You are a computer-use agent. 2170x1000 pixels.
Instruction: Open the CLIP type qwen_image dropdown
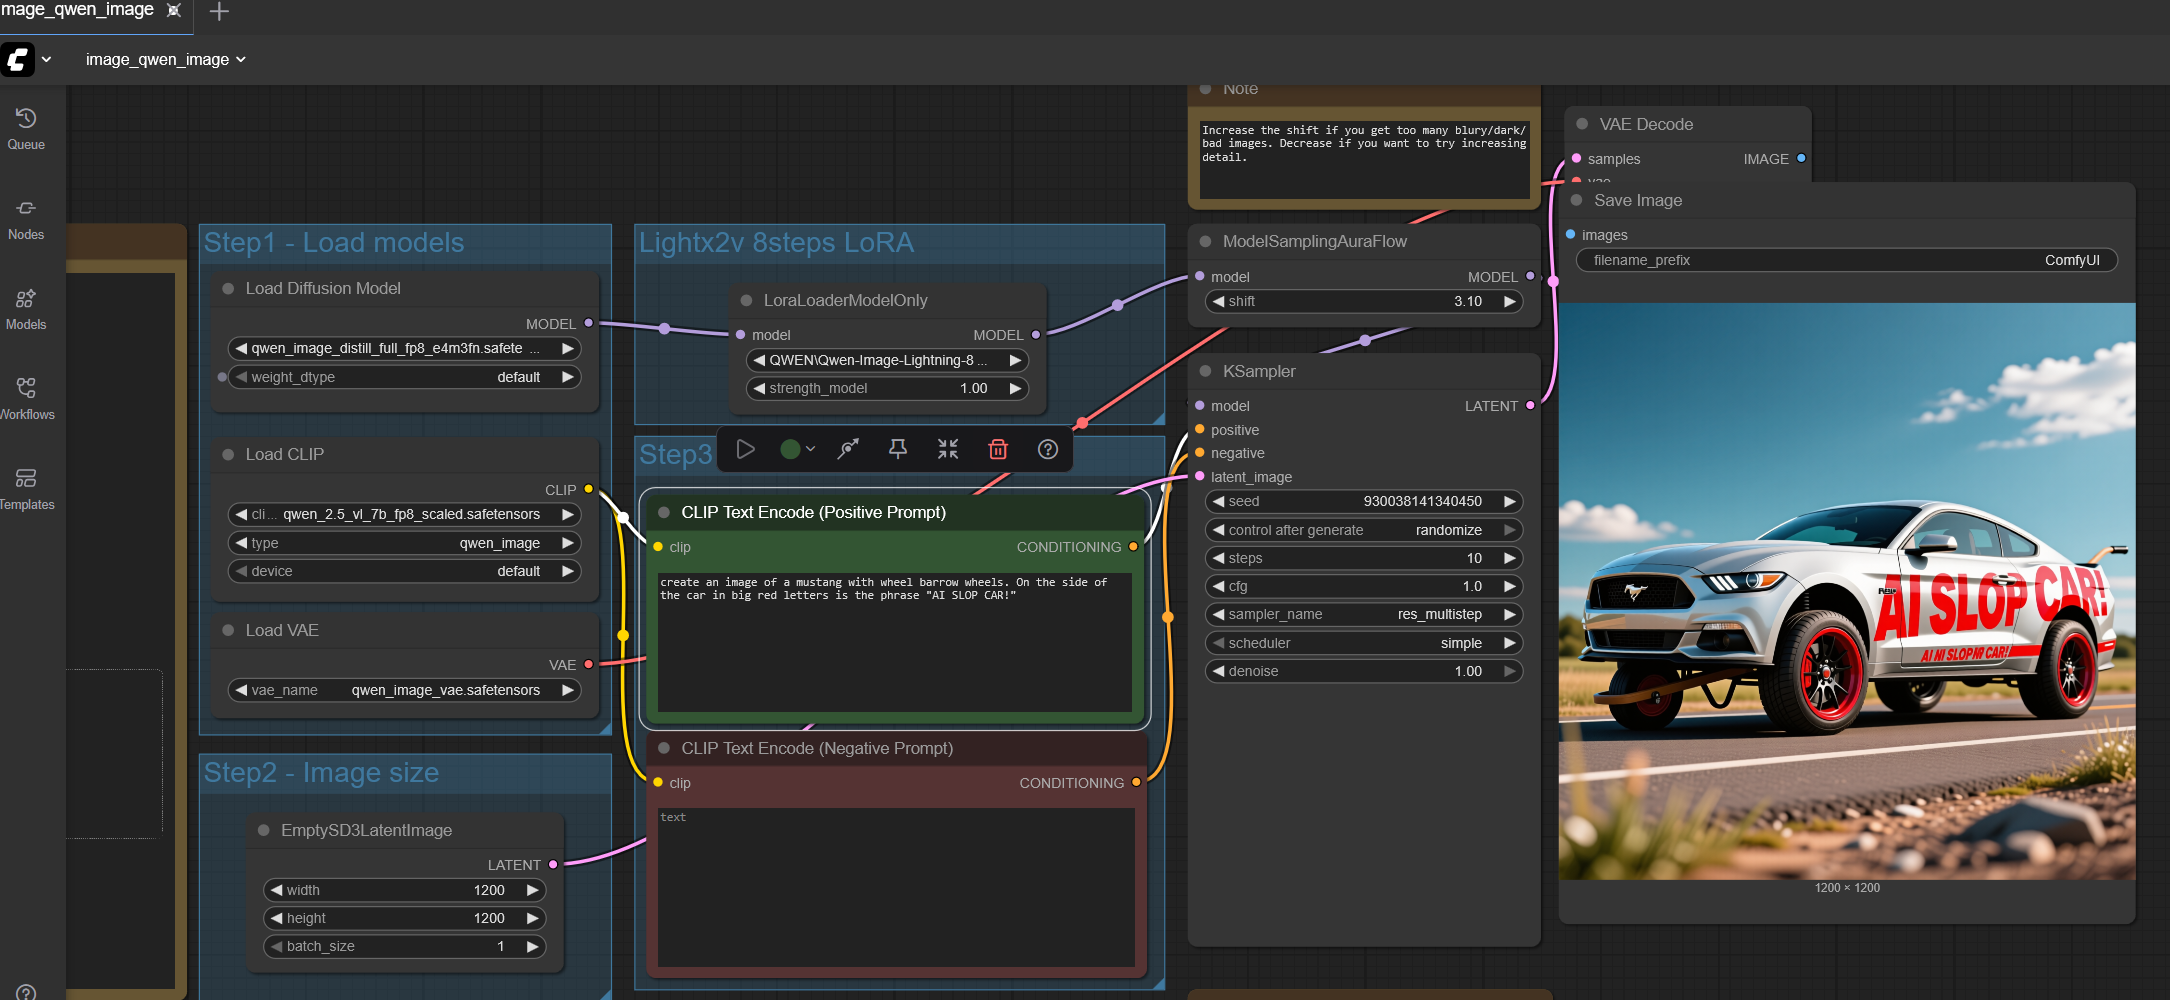[404, 543]
